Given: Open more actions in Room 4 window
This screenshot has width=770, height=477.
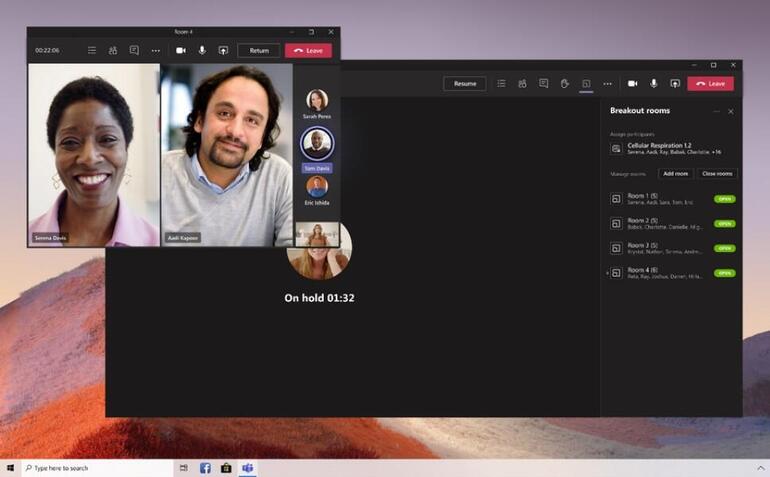Looking at the screenshot, I should pos(156,51).
